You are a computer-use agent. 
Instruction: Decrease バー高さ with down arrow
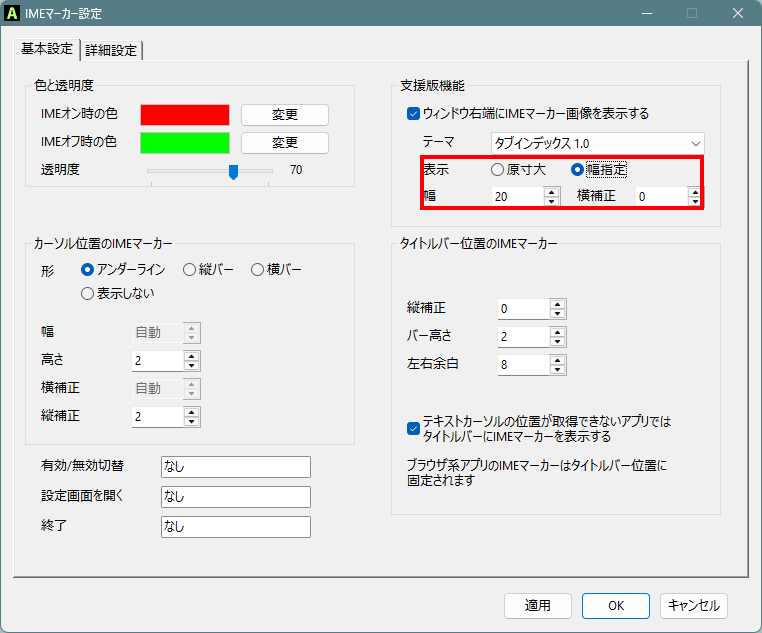click(x=557, y=342)
